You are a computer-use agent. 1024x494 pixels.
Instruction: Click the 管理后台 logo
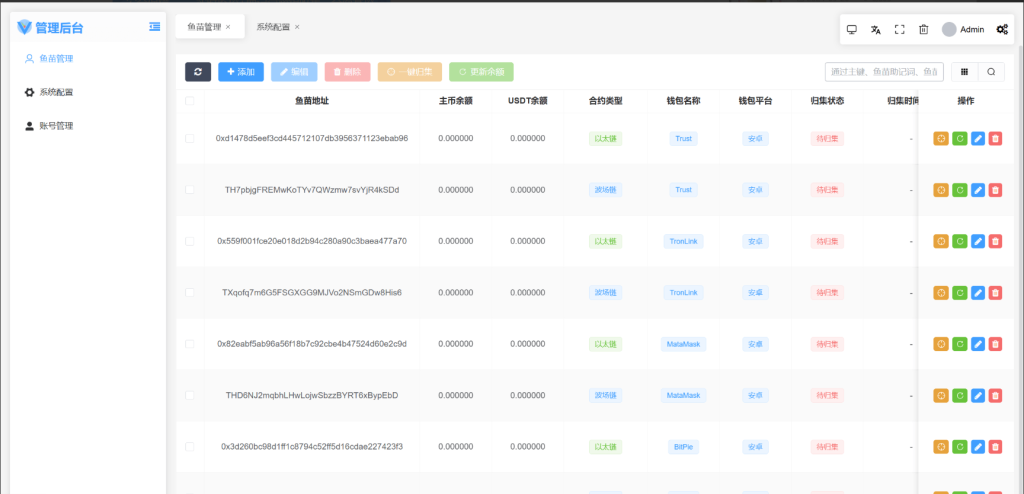tap(50, 27)
